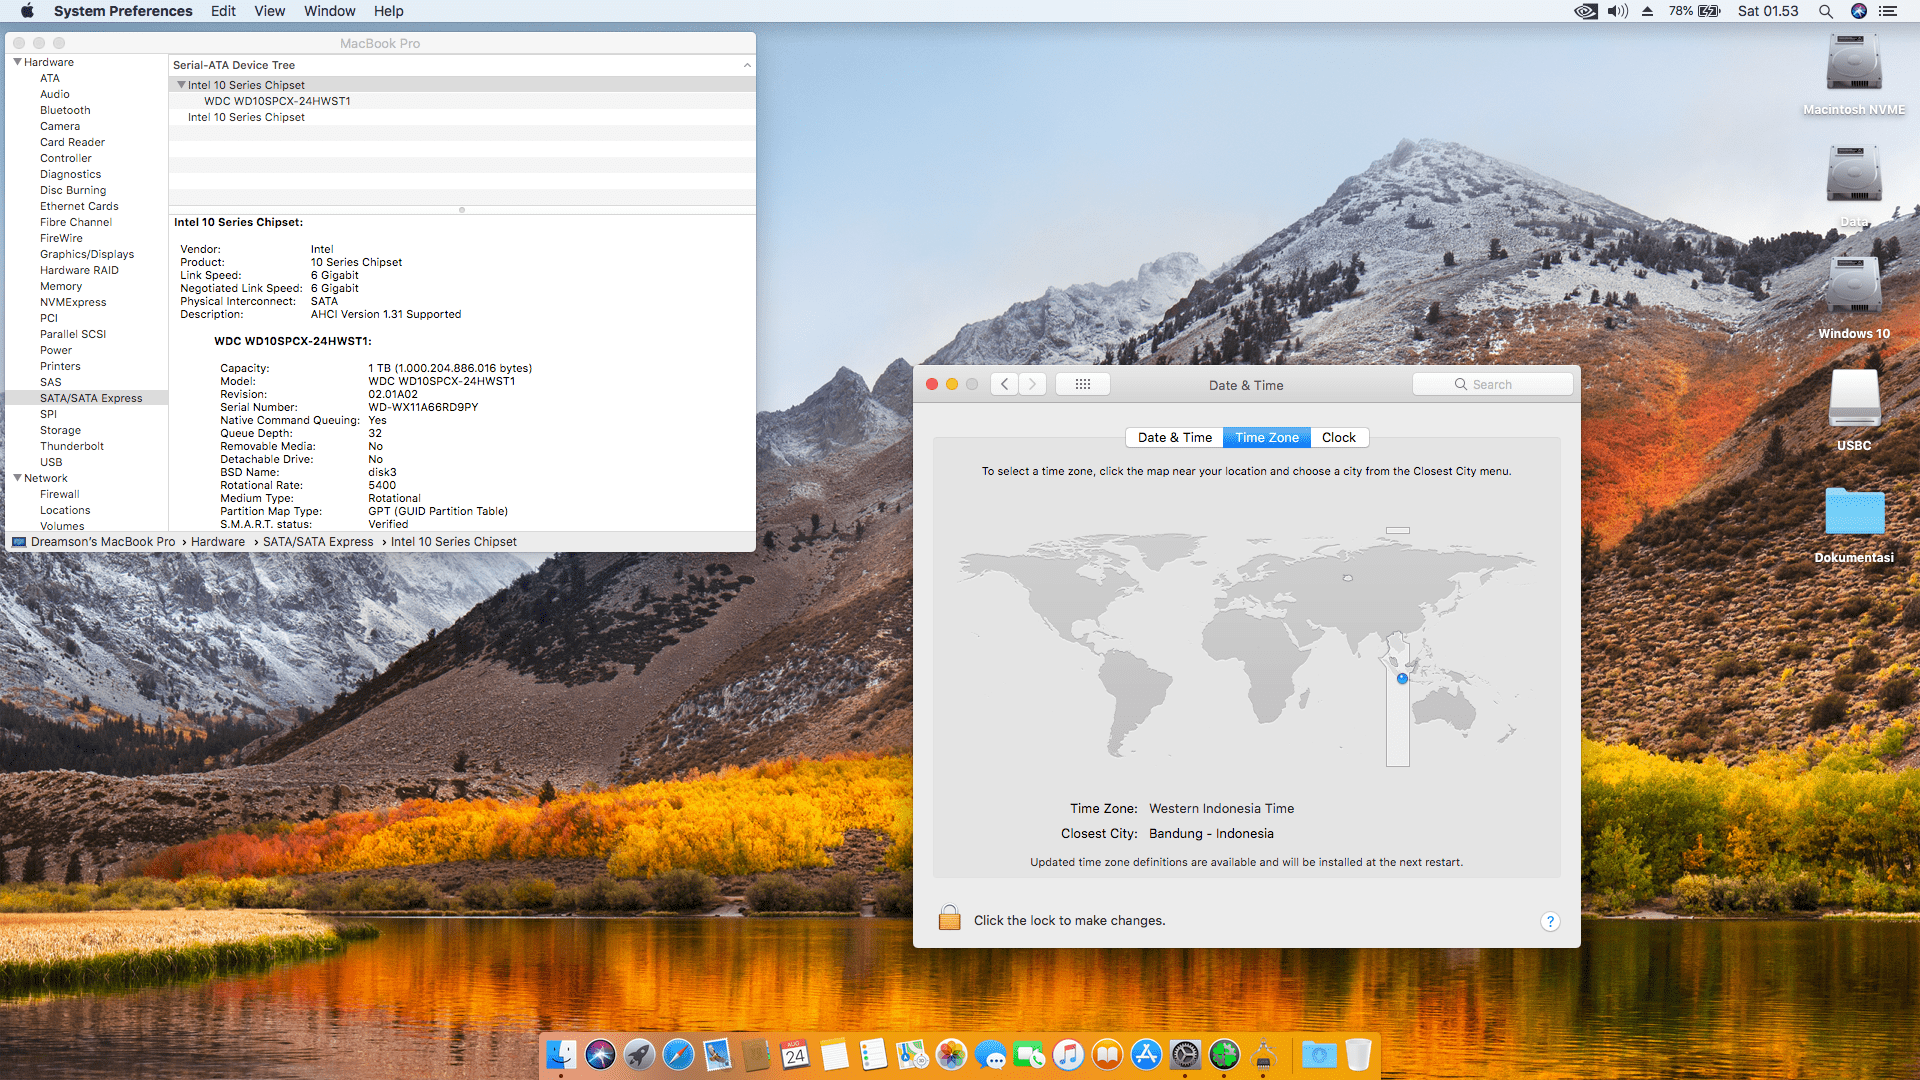Select WDC WD10SPCX-24HWST1 in device tree
This screenshot has width=1920, height=1080.
coord(277,101)
